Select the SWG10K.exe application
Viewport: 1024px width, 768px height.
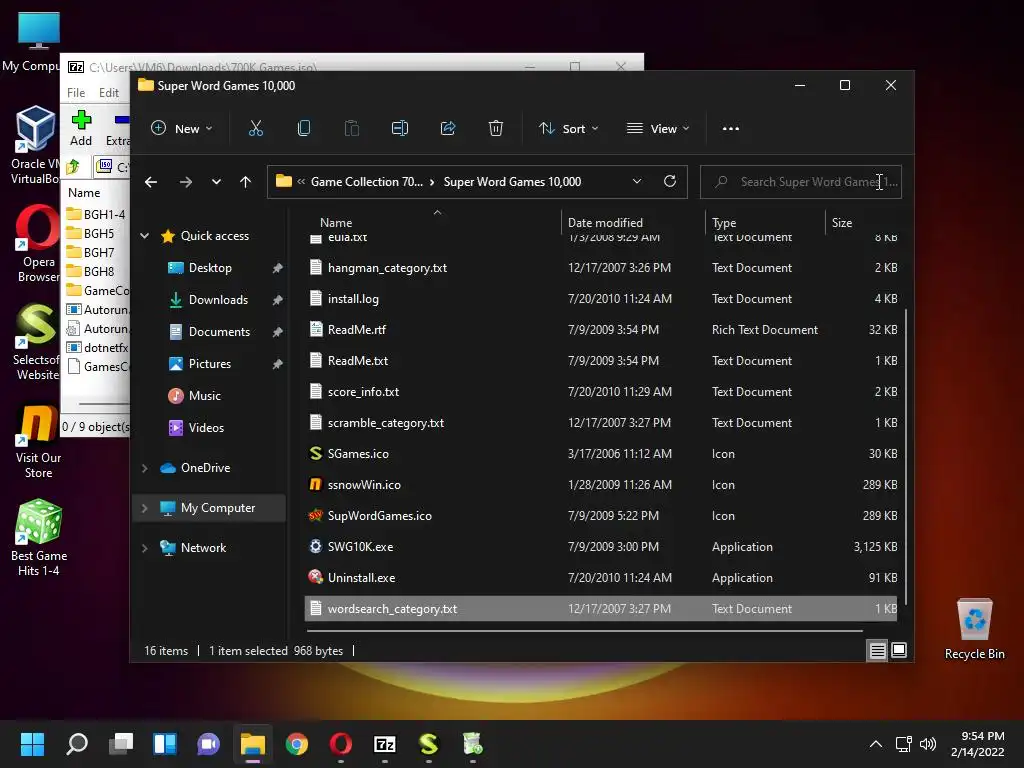(x=360, y=547)
